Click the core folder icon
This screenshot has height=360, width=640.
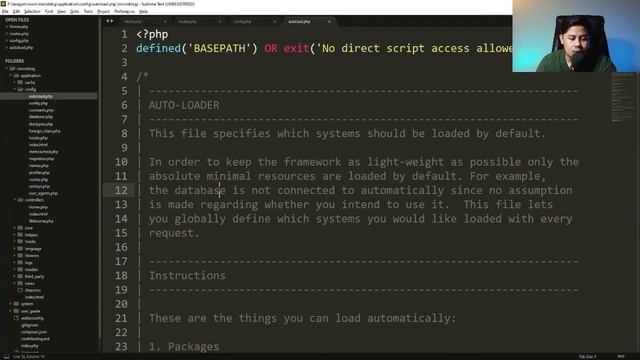[20, 228]
